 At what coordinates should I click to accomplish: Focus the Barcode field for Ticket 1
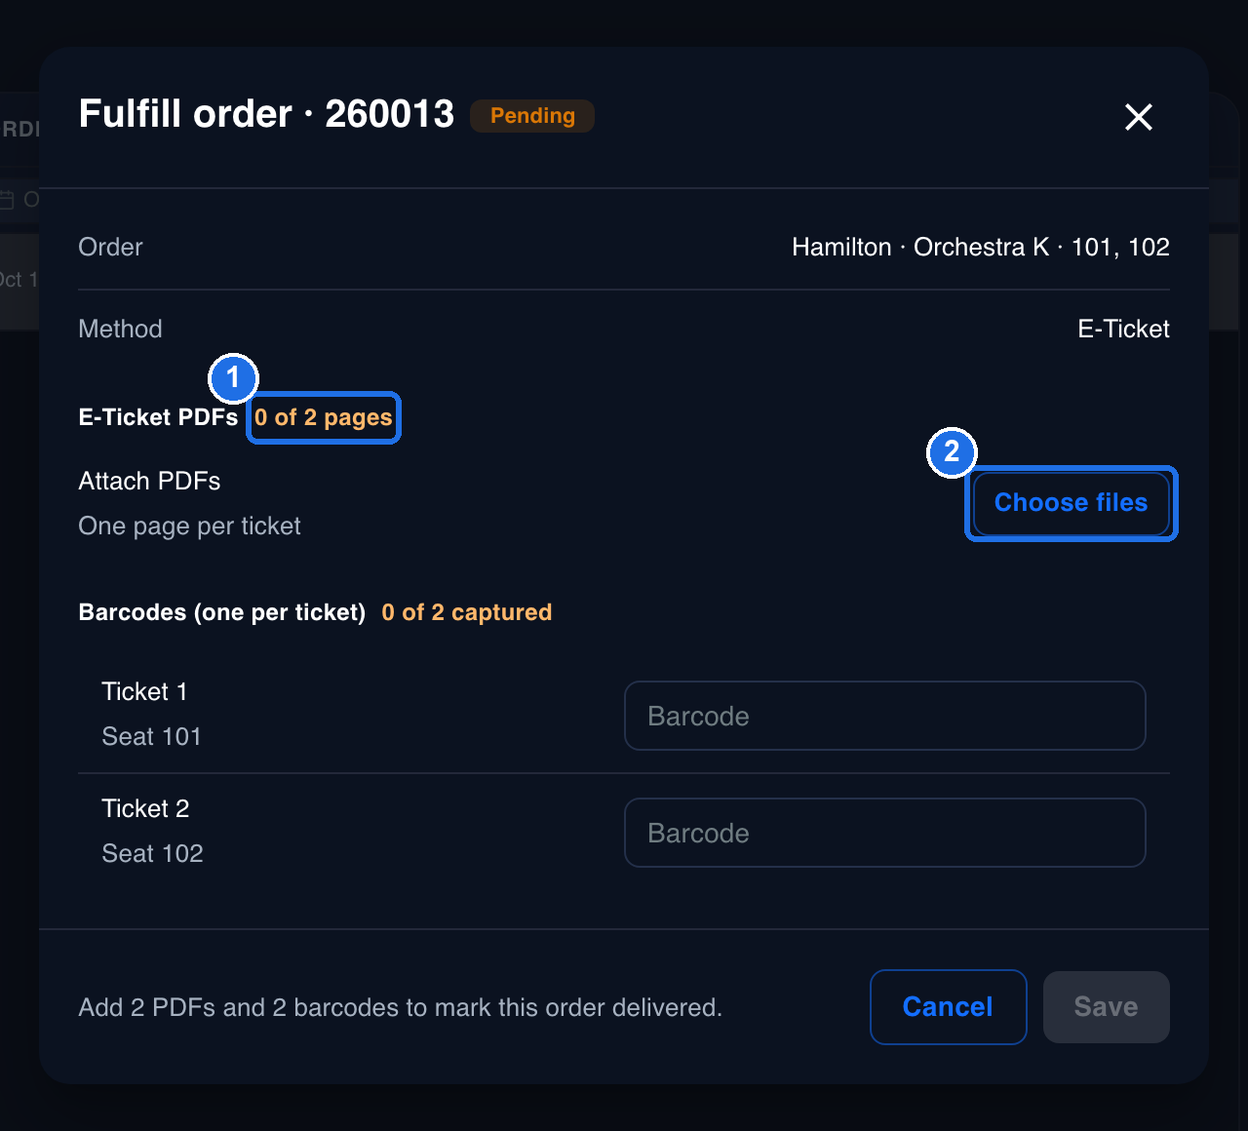pos(885,716)
